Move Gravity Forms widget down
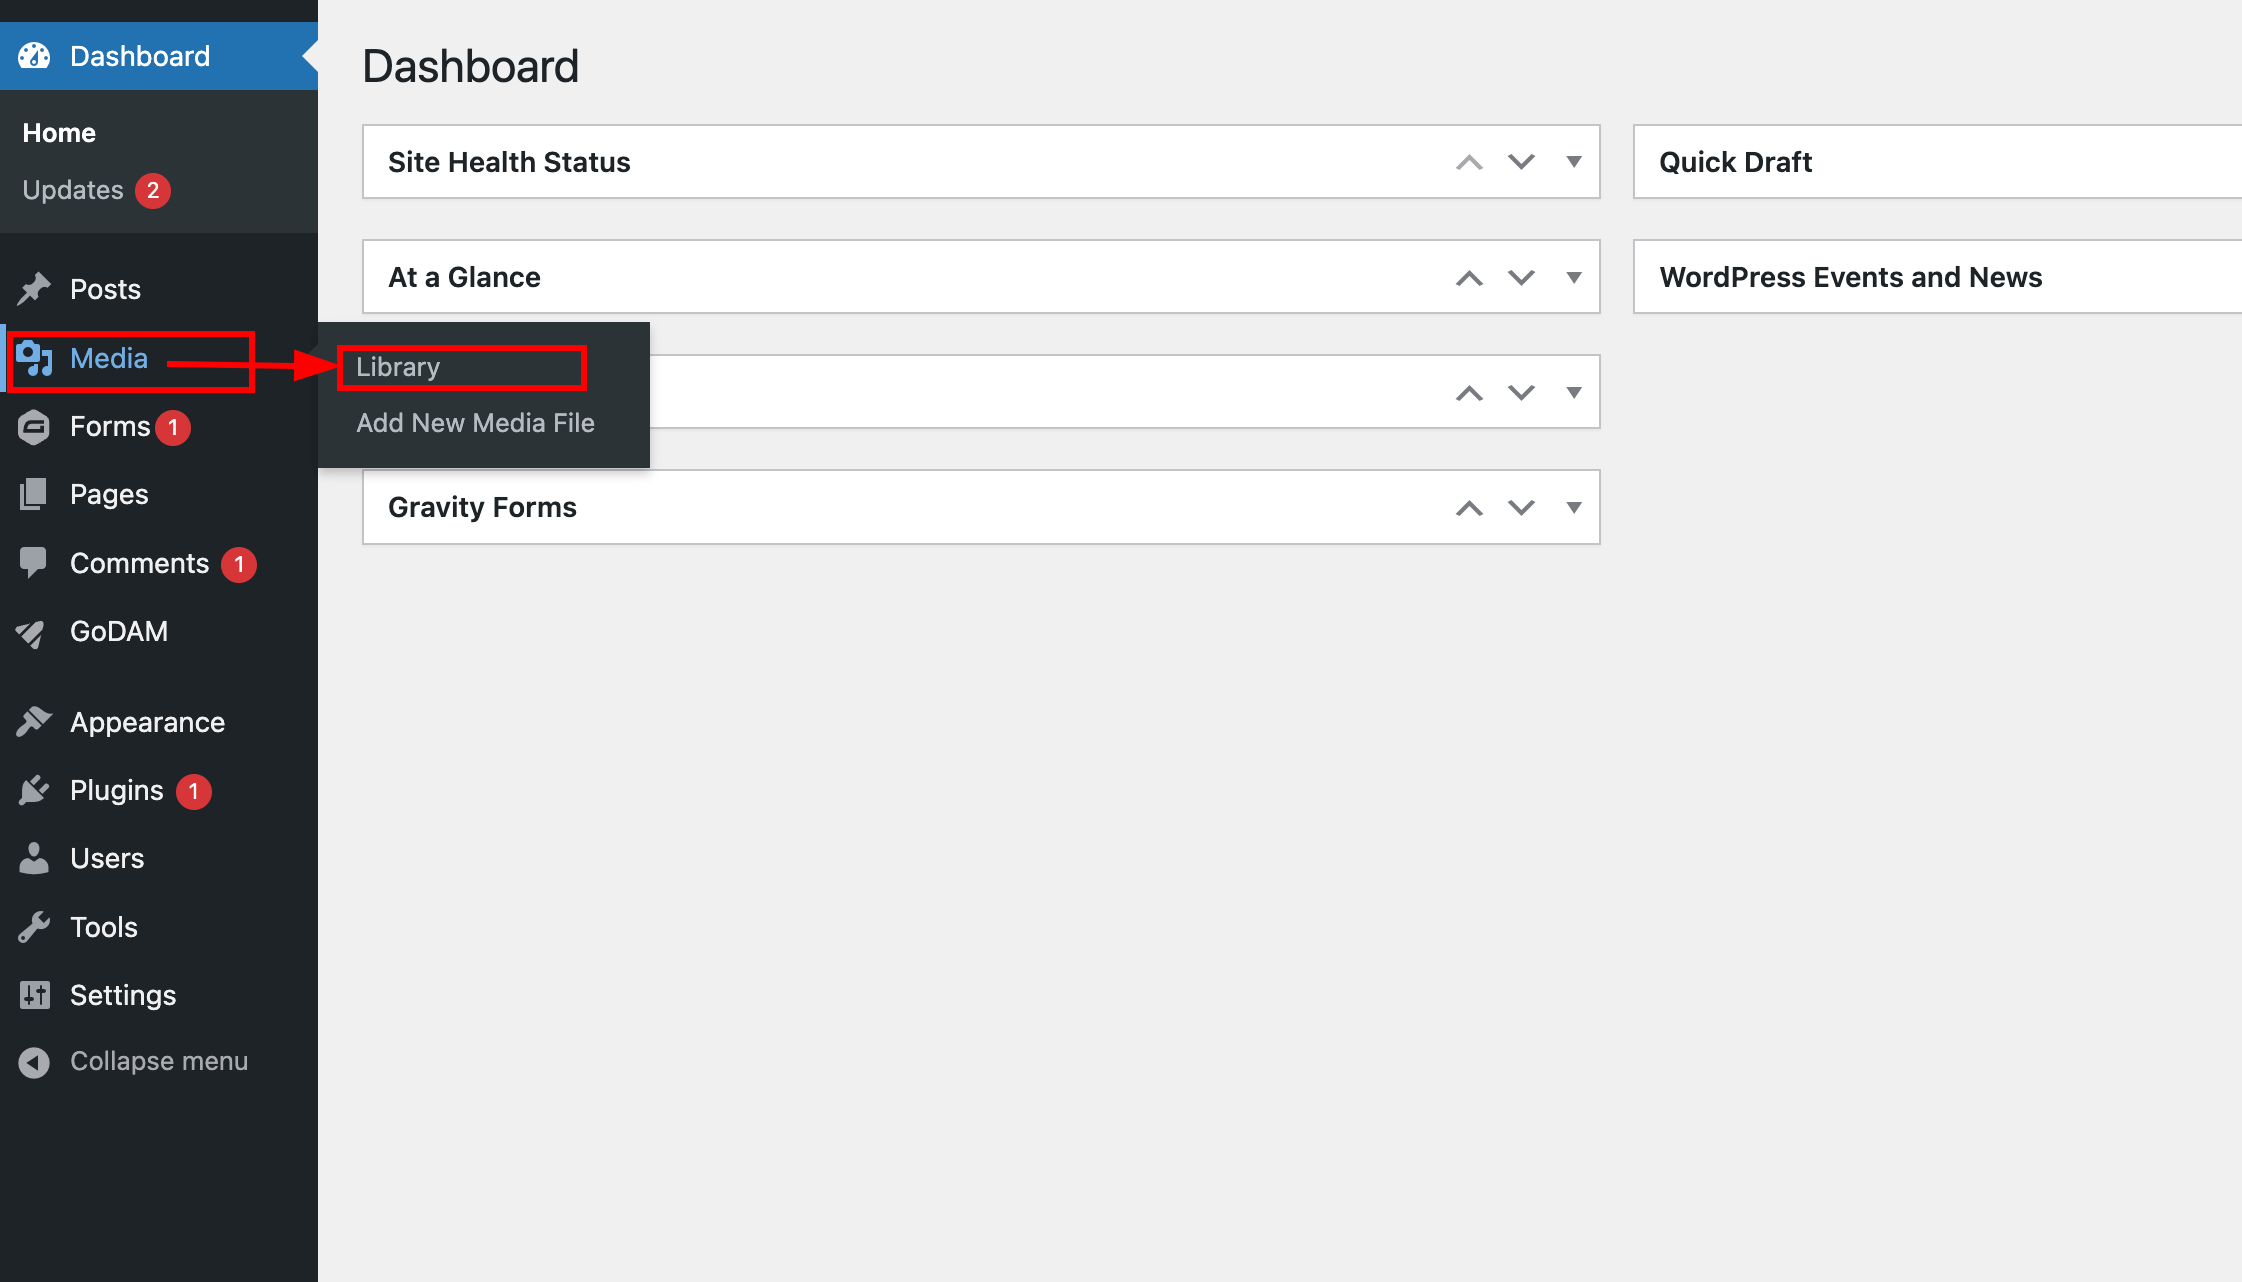This screenshot has width=2242, height=1282. 1521,507
